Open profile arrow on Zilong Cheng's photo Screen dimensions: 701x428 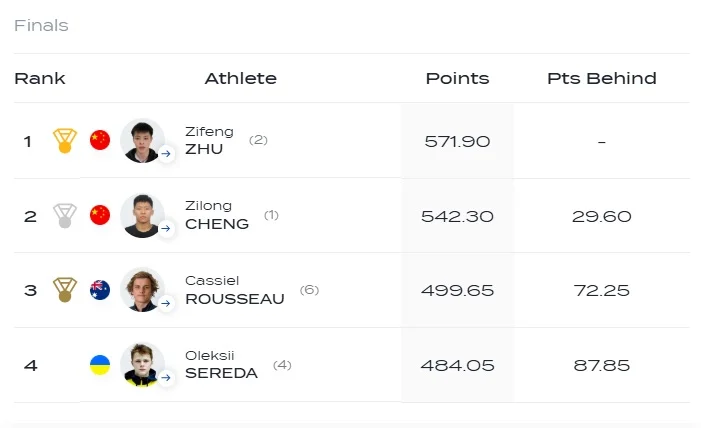166,229
